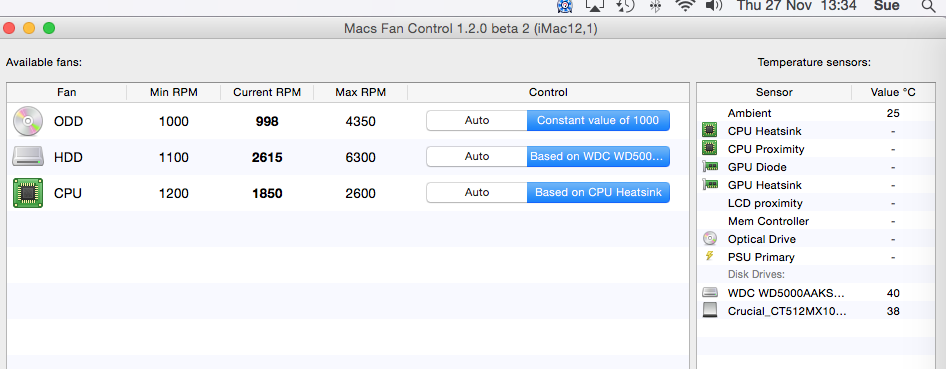This screenshot has width=946, height=369.
Task: Select CPU Based on CPU Heatsink control
Action: [598, 193]
